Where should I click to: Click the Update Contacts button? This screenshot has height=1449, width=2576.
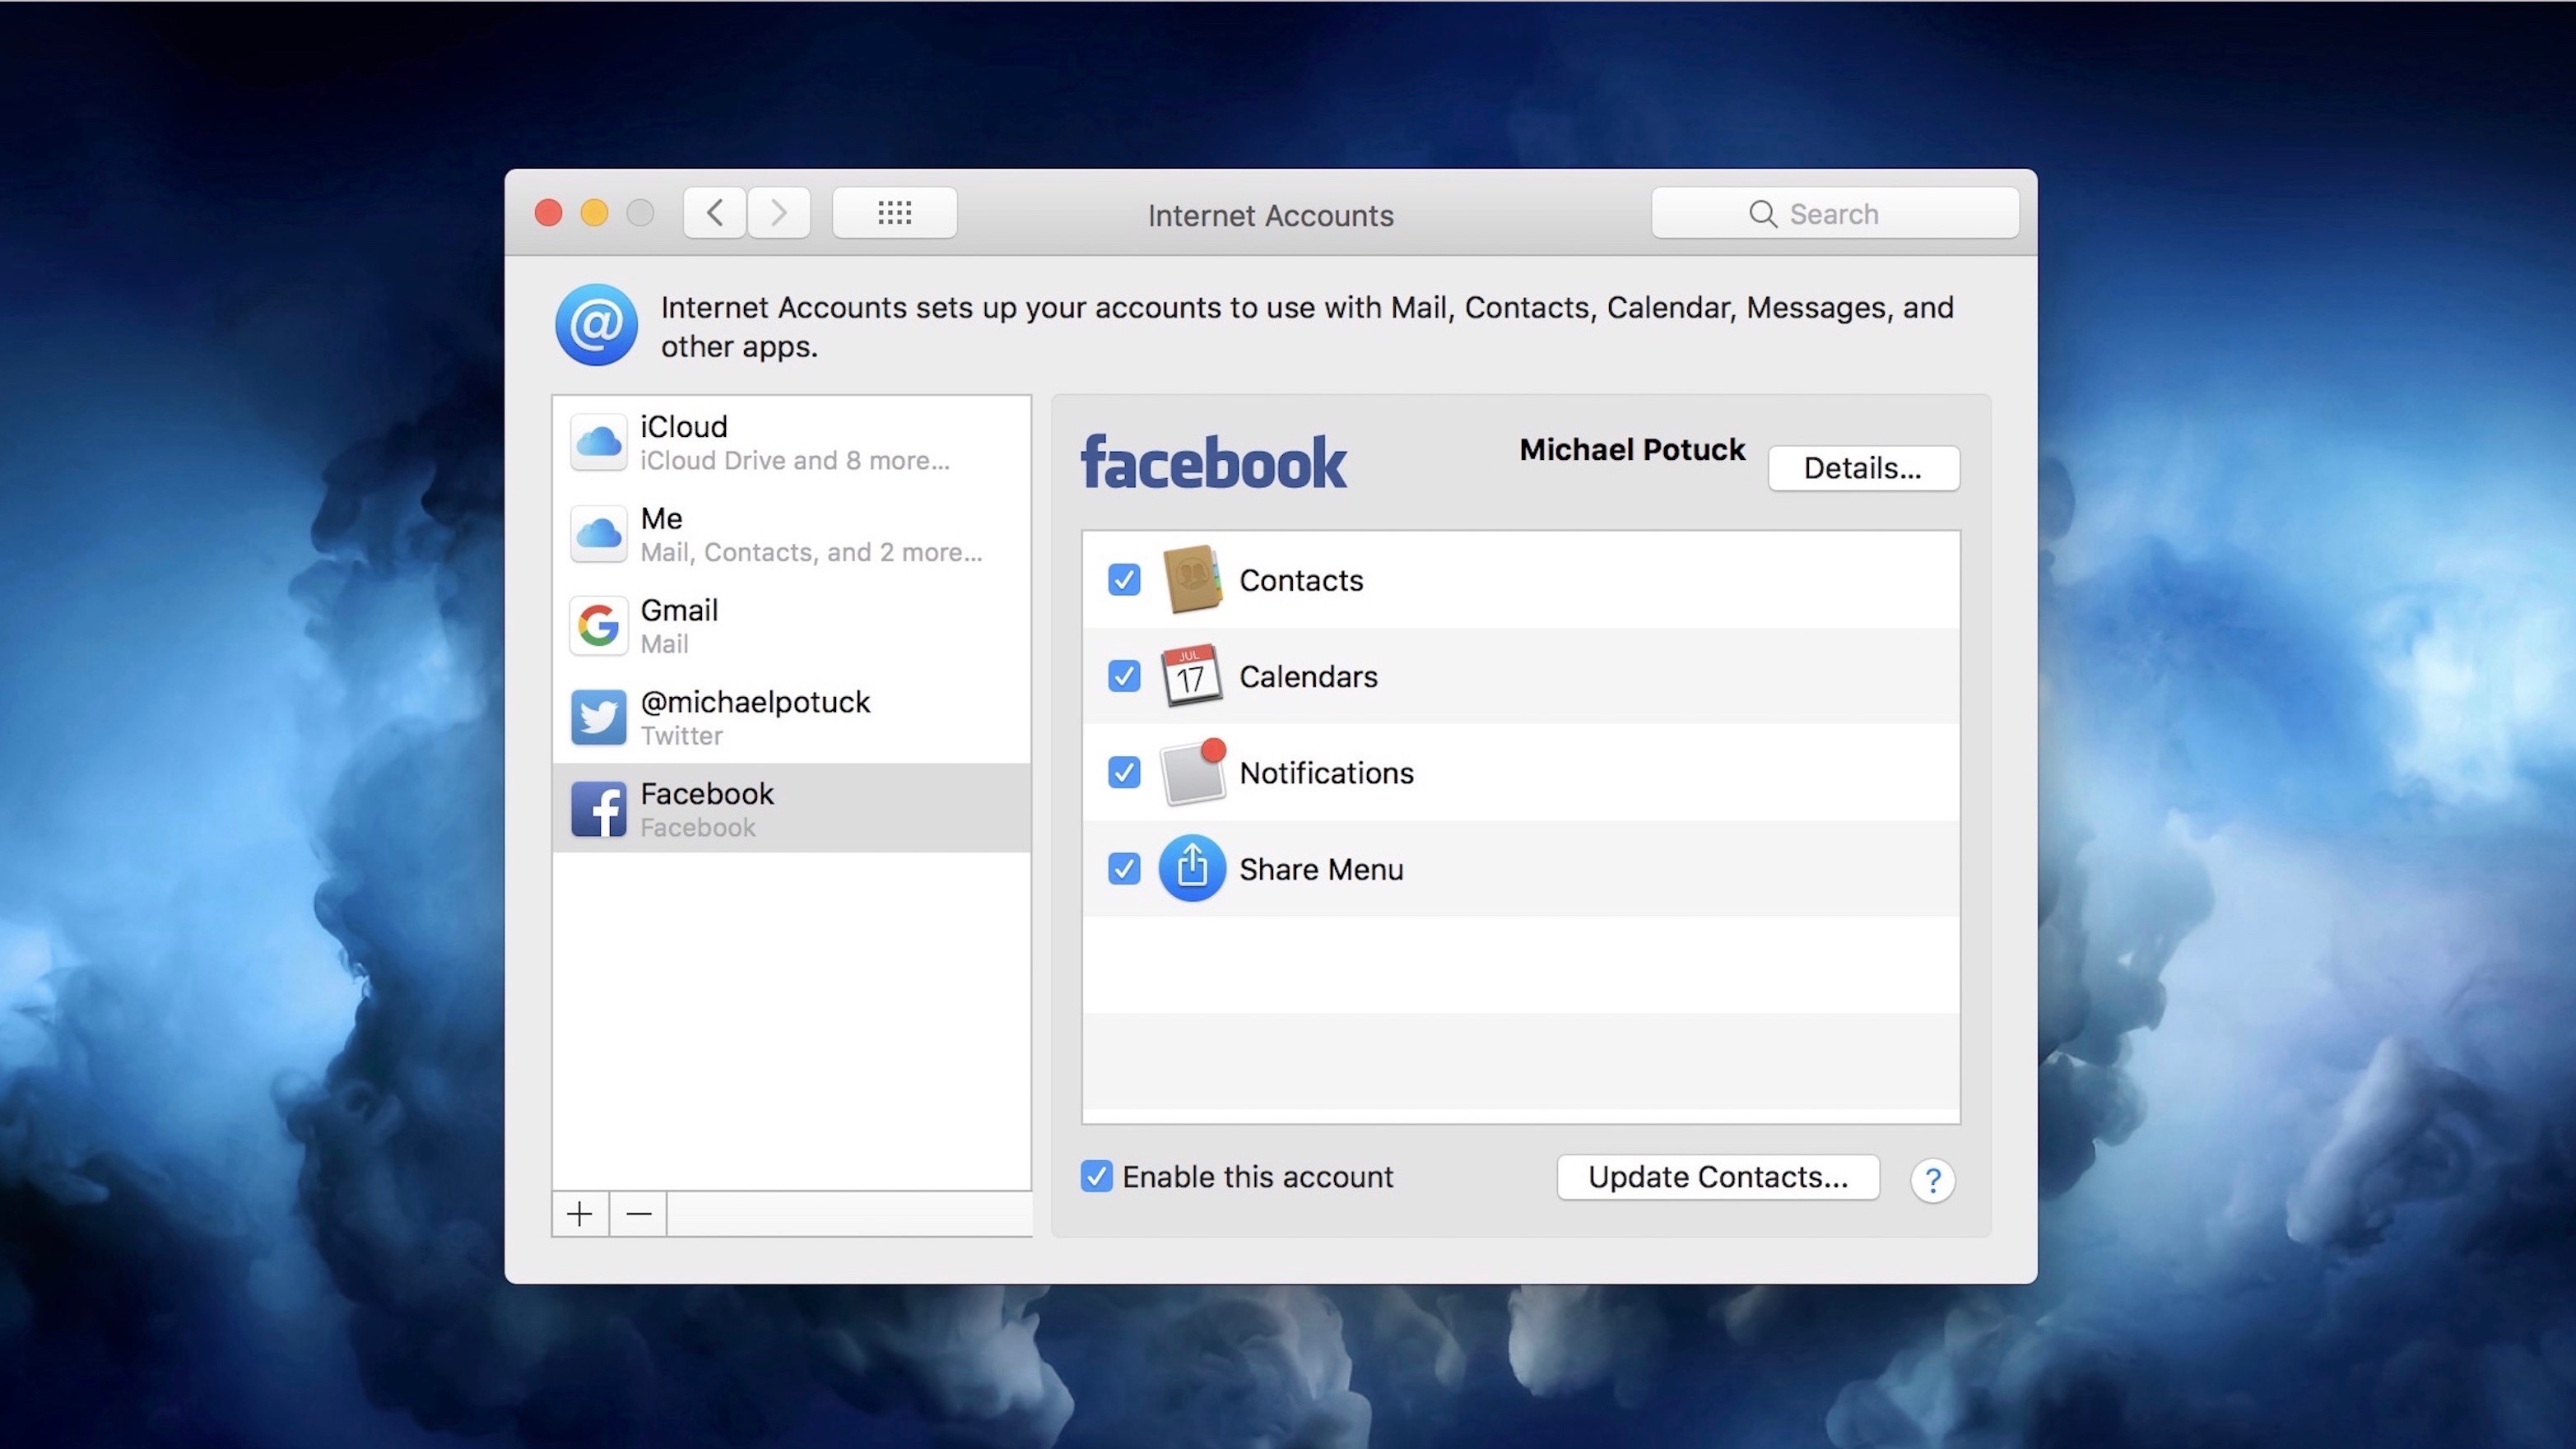[x=1718, y=1175]
